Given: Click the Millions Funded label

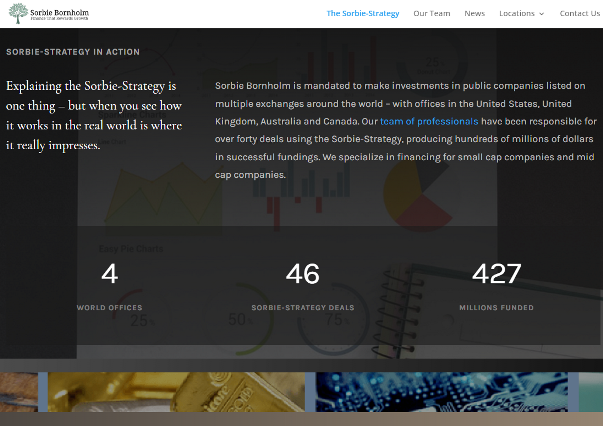Looking at the screenshot, I should [496, 308].
